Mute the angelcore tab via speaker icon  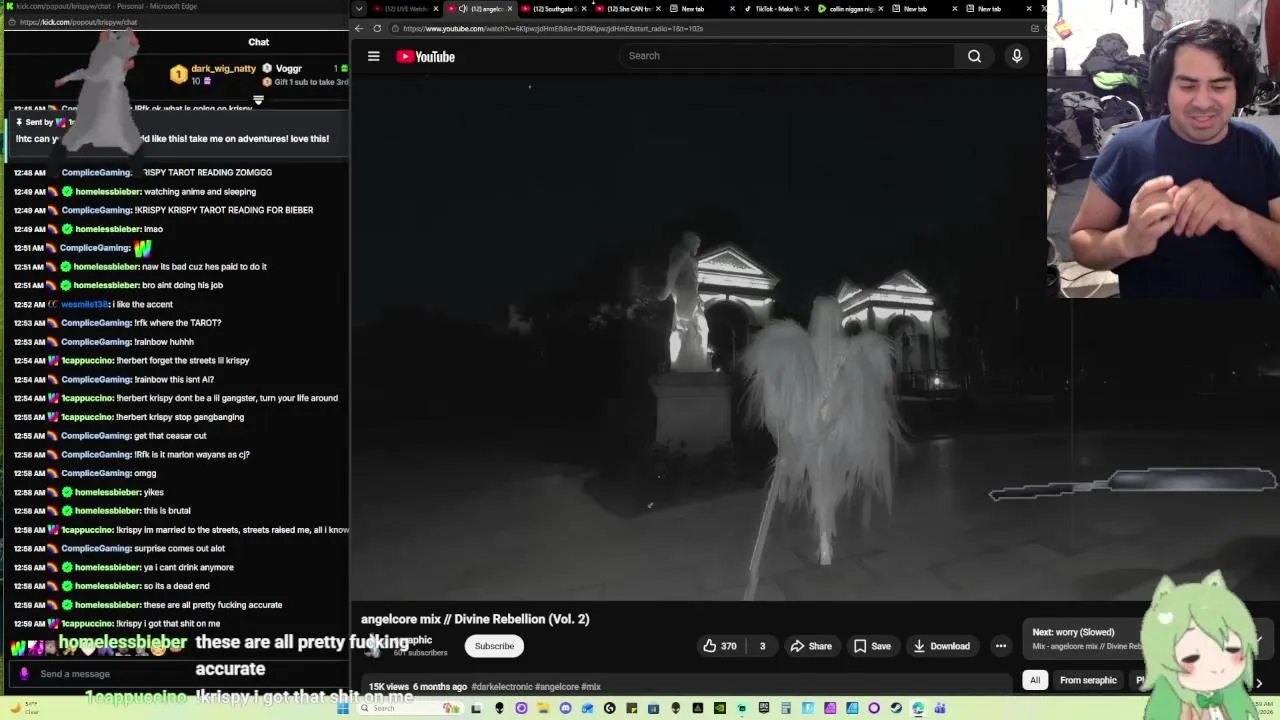click(463, 9)
